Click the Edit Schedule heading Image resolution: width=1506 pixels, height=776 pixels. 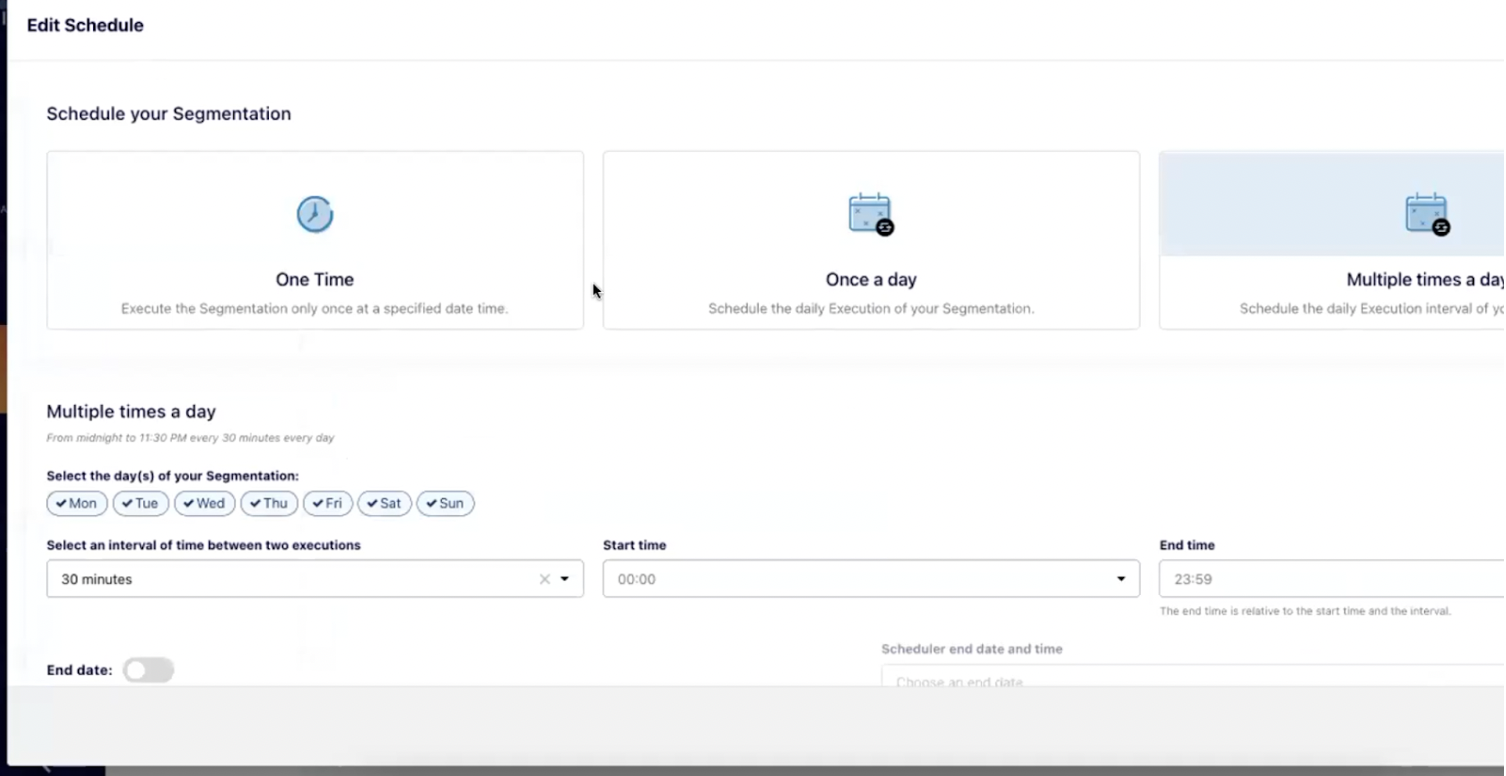[x=85, y=25]
